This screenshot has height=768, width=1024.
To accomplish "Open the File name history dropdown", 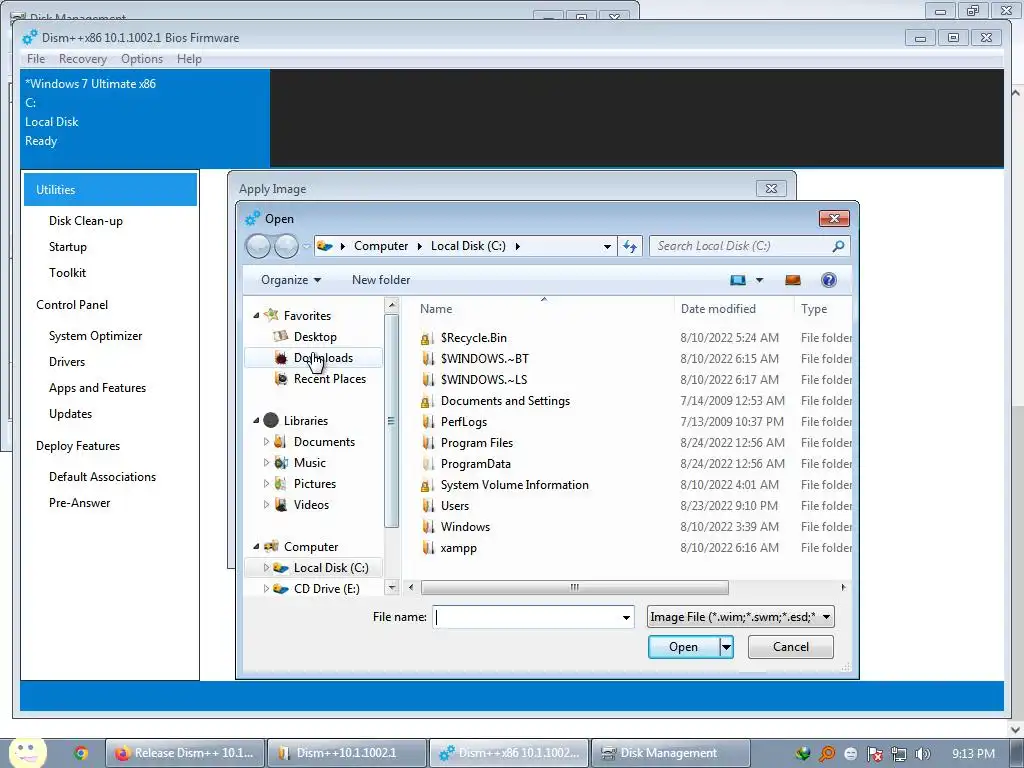I will point(626,617).
